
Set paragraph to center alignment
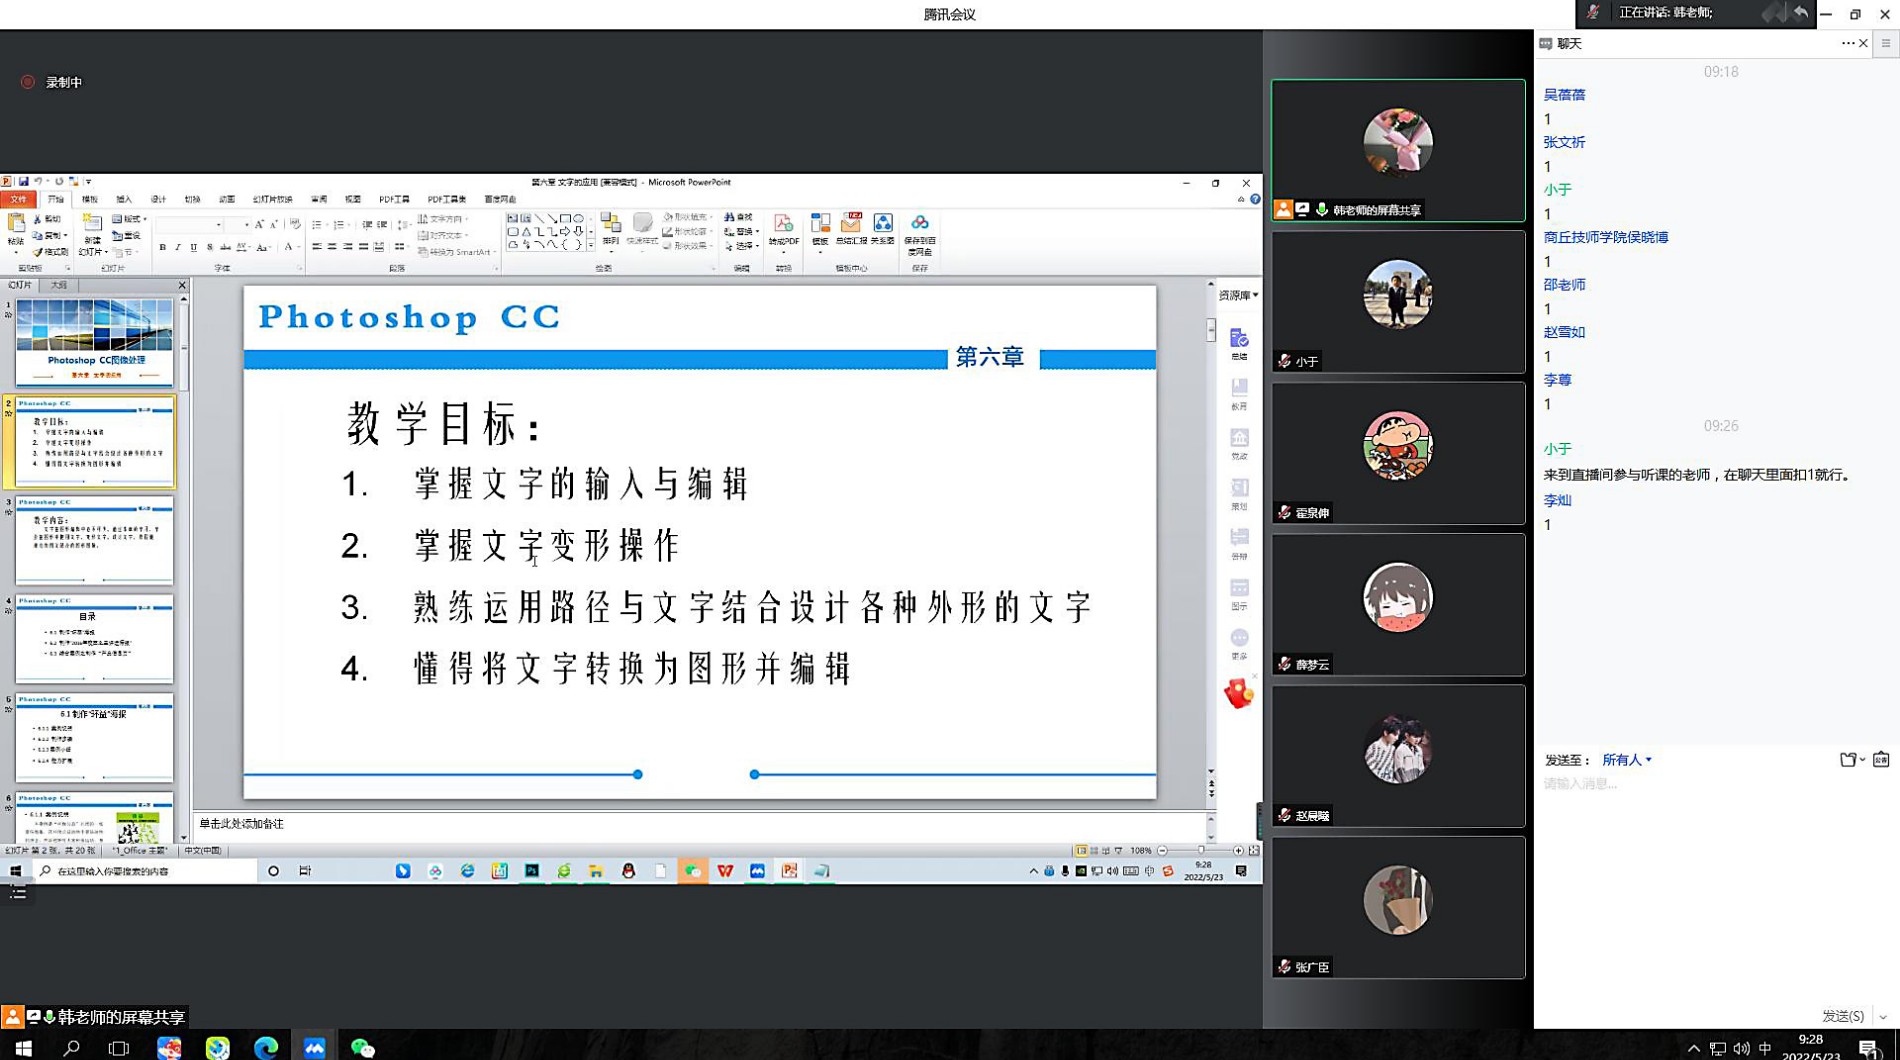tap(332, 247)
